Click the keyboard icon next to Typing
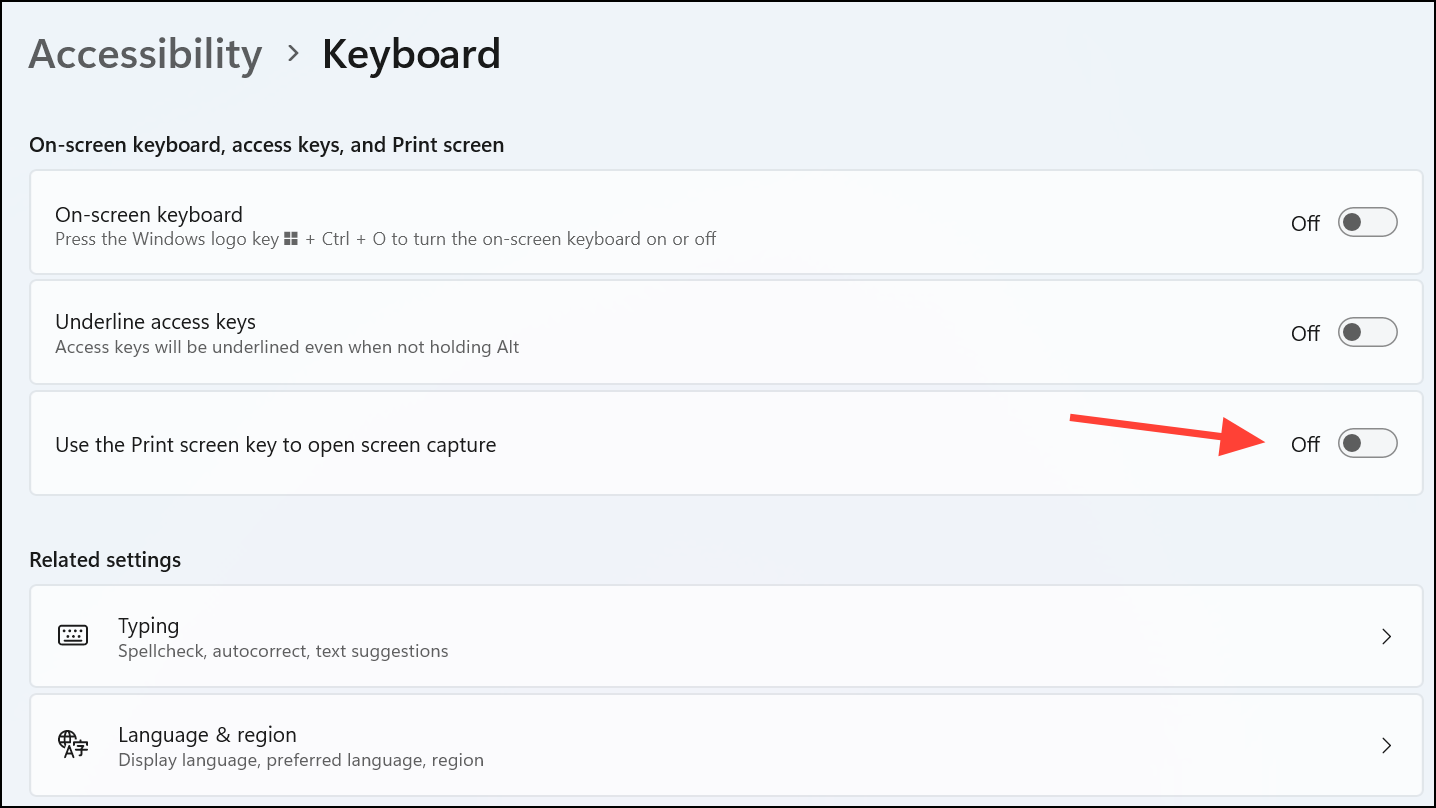Image resolution: width=1436 pixels, height=808 pixels. pyautogui.click(x=72, y=635)
